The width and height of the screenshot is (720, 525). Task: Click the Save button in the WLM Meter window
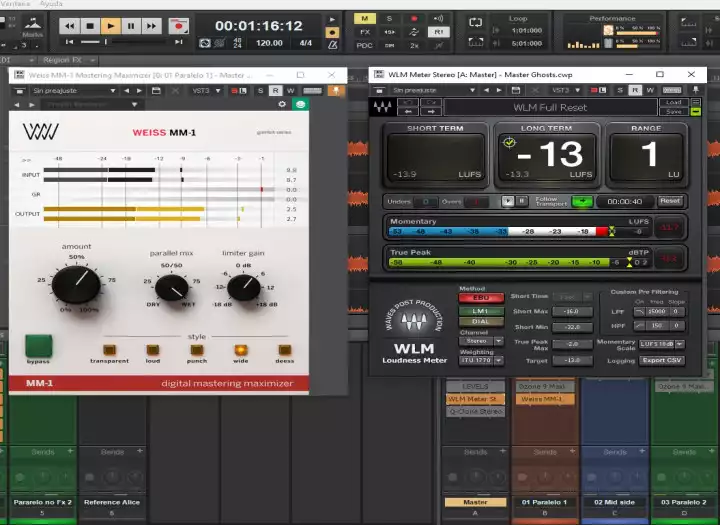(674, 112)
